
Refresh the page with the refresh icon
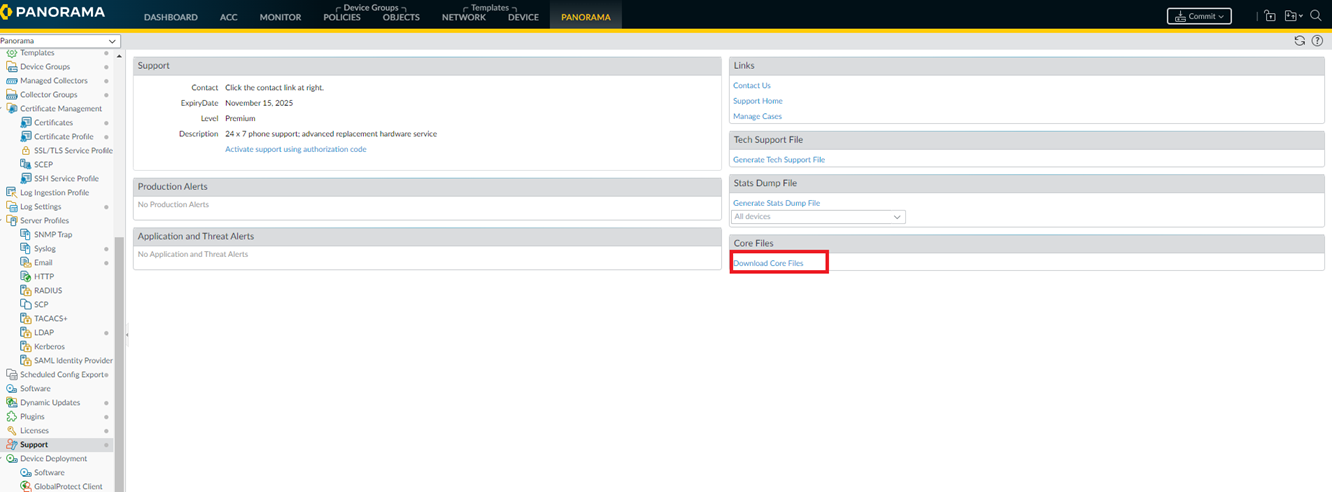pyautogui.click(x=1299, y=41)
